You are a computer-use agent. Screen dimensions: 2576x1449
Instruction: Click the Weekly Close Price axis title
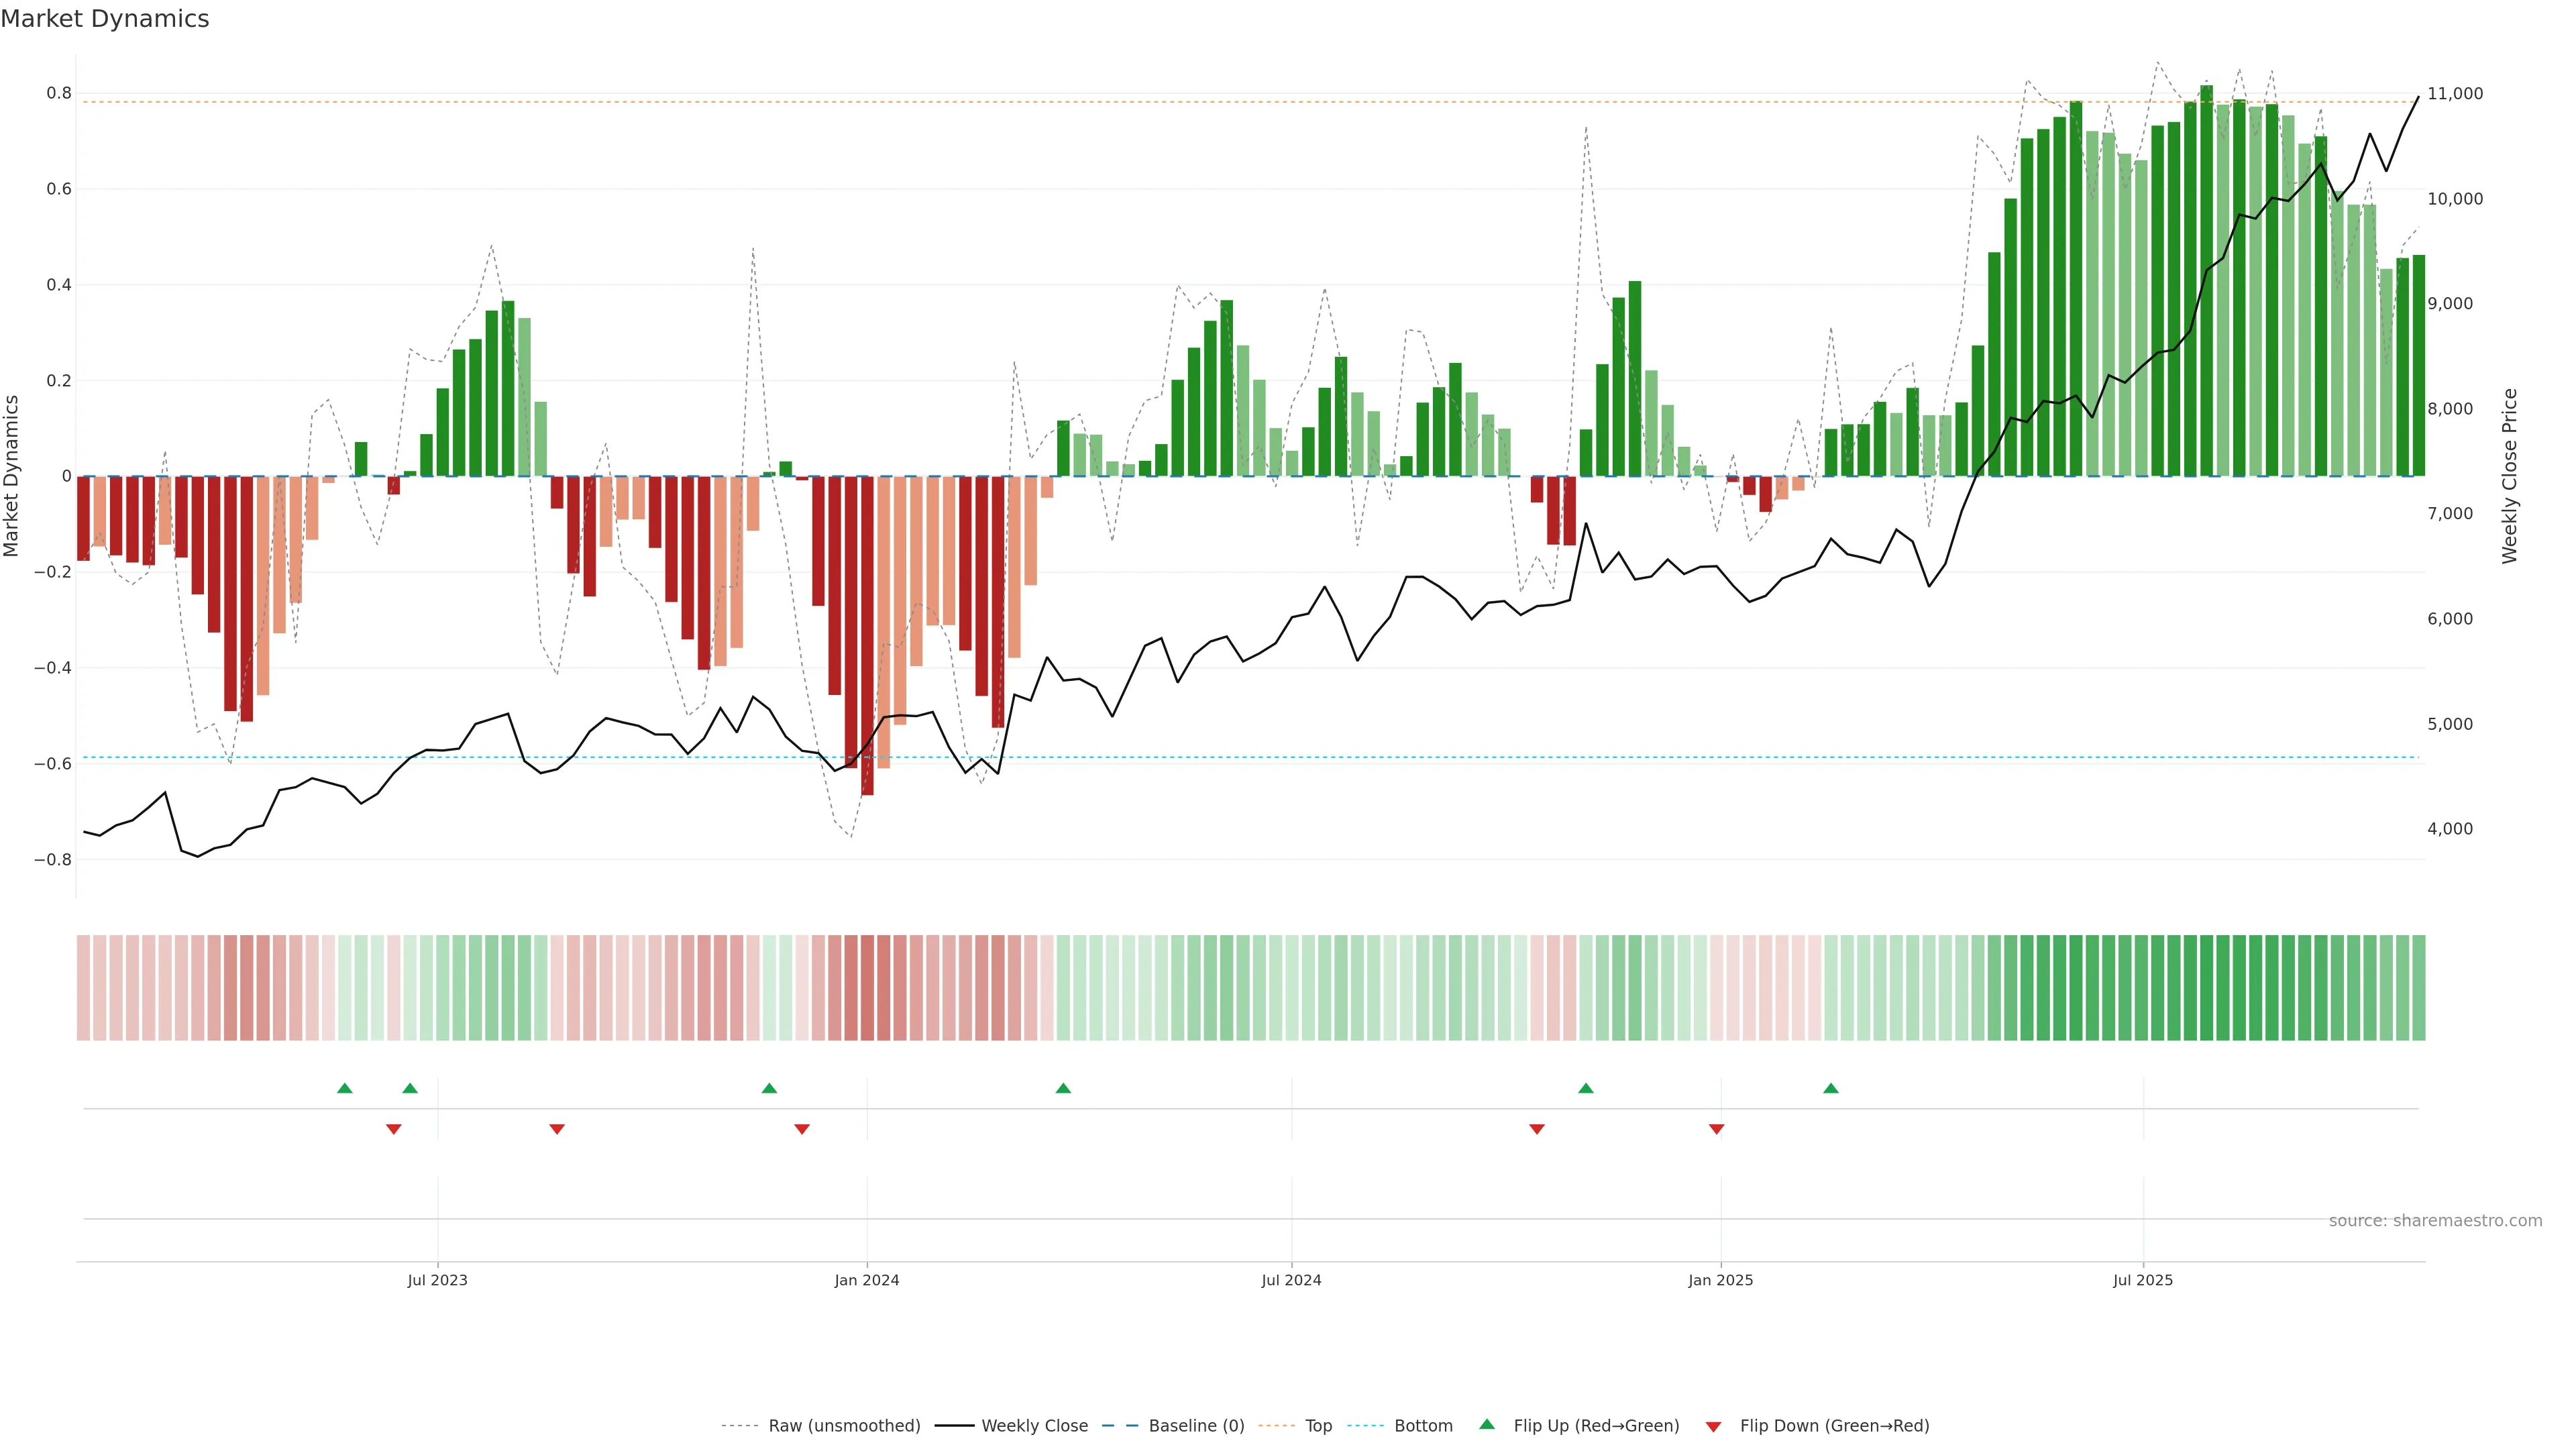(x=2509, y=476)
